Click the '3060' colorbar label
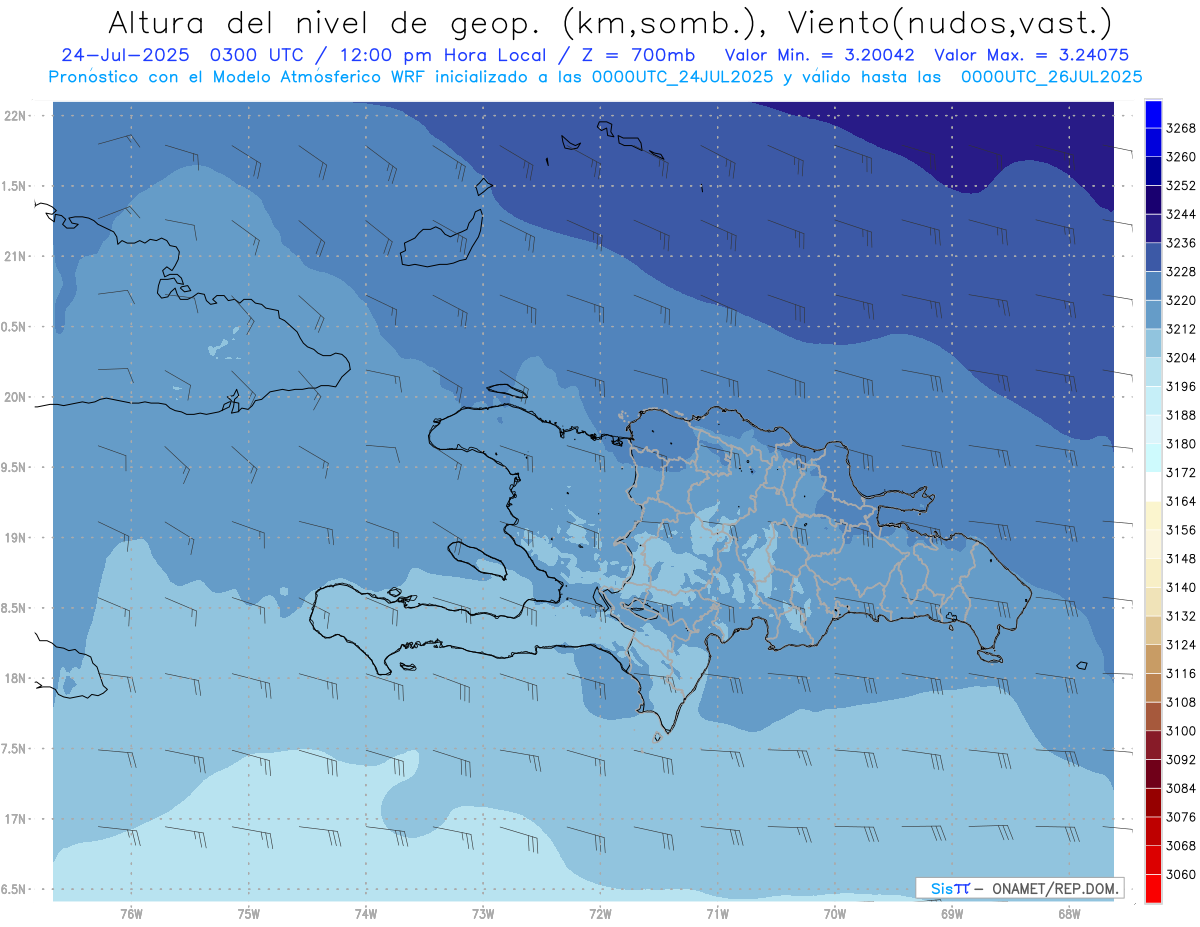1200x927 pixels. tap(1180, 874)
